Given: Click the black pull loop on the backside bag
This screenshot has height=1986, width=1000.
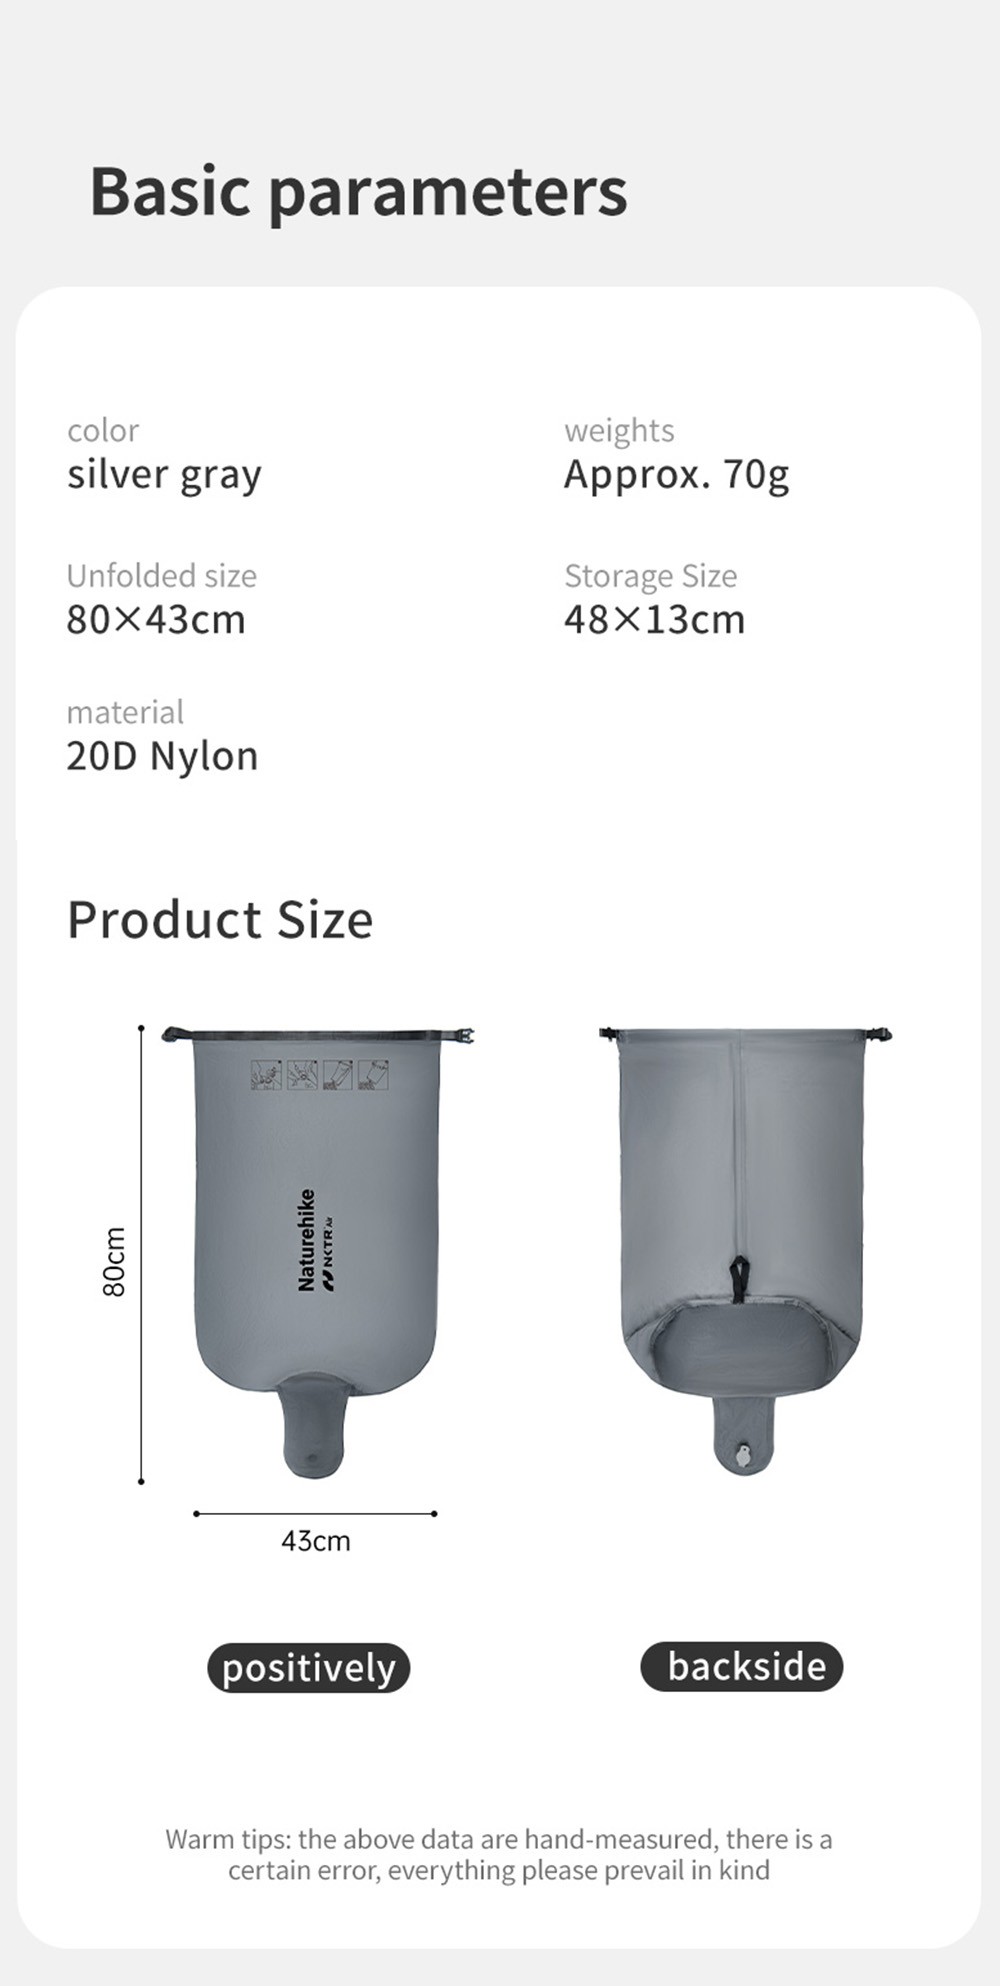Looking at the screenshot, I should (x=739, y=1278).
